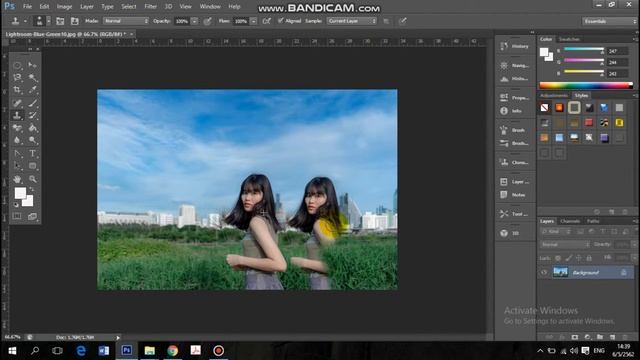The height and width of the screenshot is (360, 640).
Task: Open the Navigator panel icon
Action: click(x=504, y=65)
